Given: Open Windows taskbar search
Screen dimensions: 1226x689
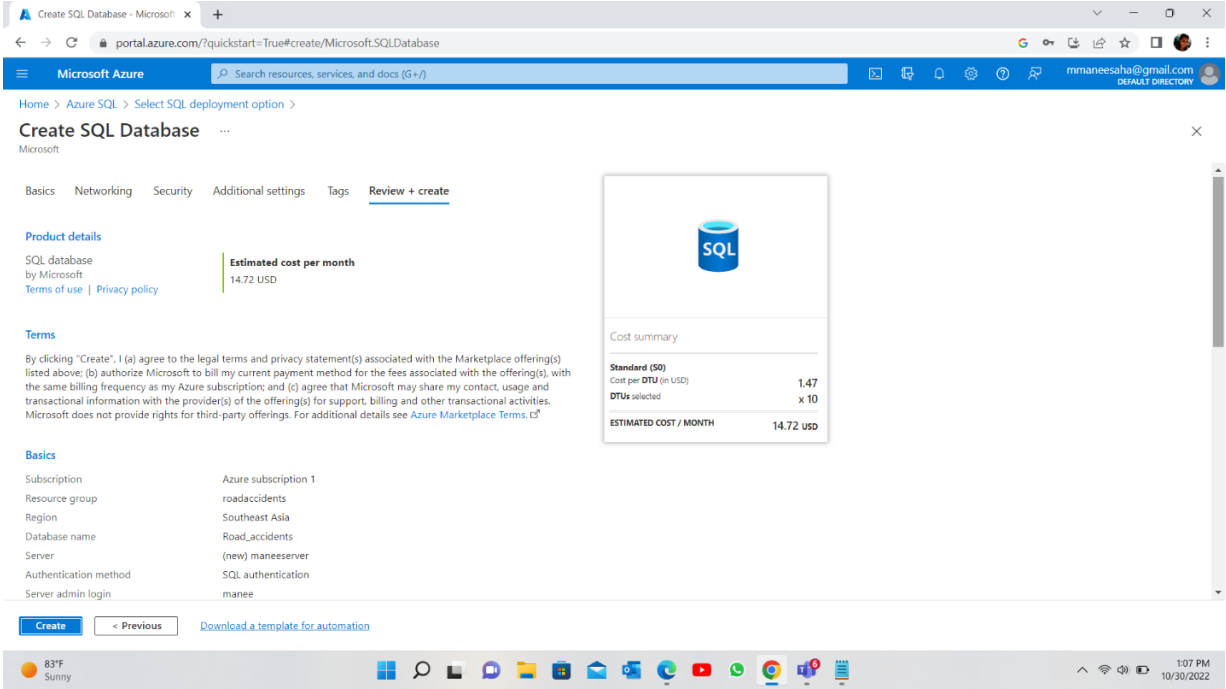Looking at the screenshot, I should tap(421, 670).
